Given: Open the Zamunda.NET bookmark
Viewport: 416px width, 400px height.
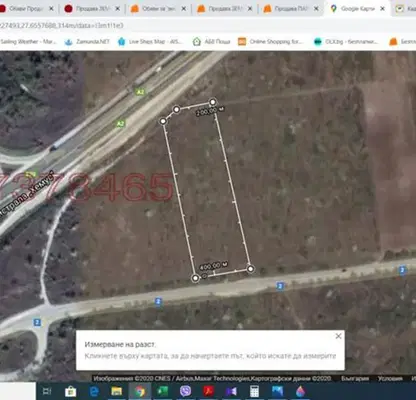Looking at the screenshot, I should [x=87, y=42].
